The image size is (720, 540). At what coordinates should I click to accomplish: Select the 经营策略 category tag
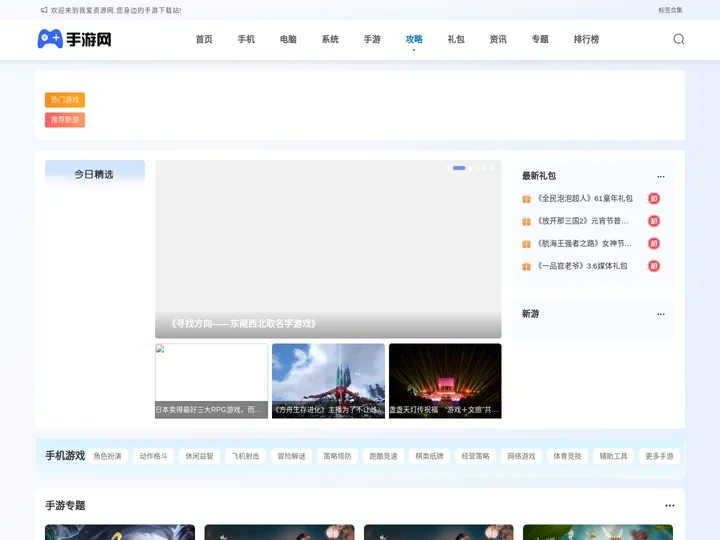point(475,456)
